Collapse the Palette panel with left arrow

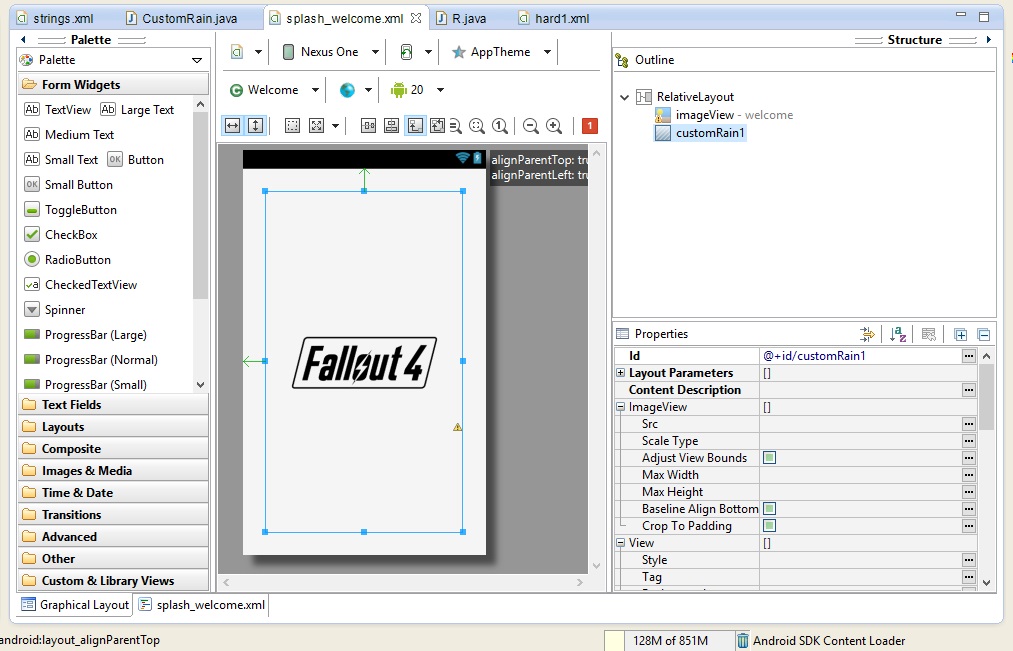coord(23,39)
